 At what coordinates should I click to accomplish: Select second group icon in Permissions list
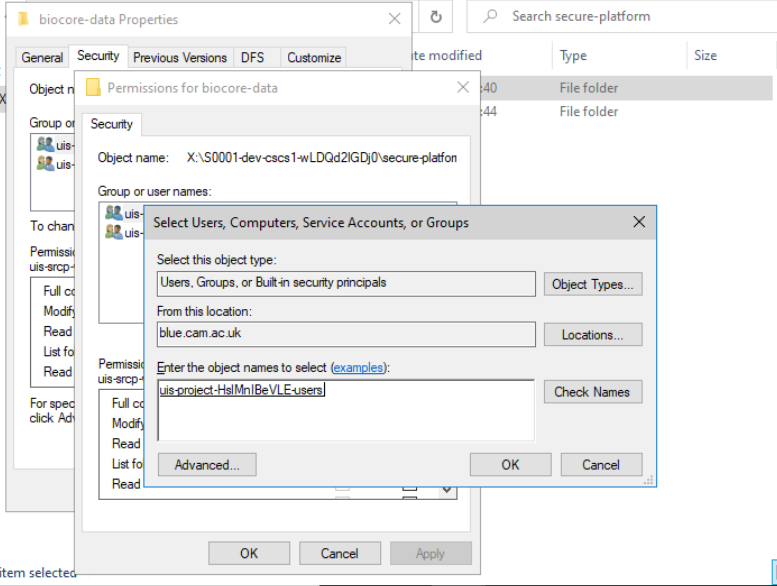114,232
